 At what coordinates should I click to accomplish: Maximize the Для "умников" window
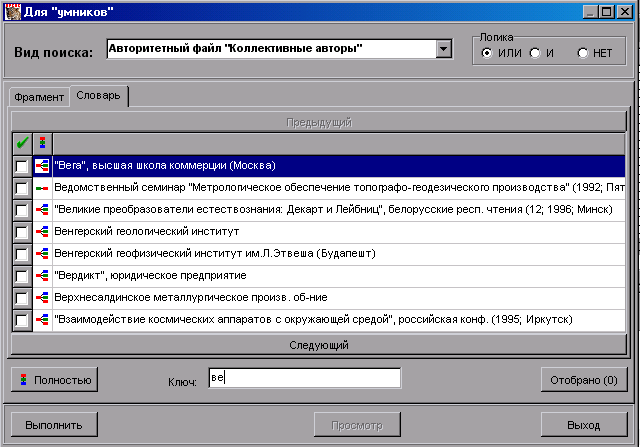coord(607,11)
